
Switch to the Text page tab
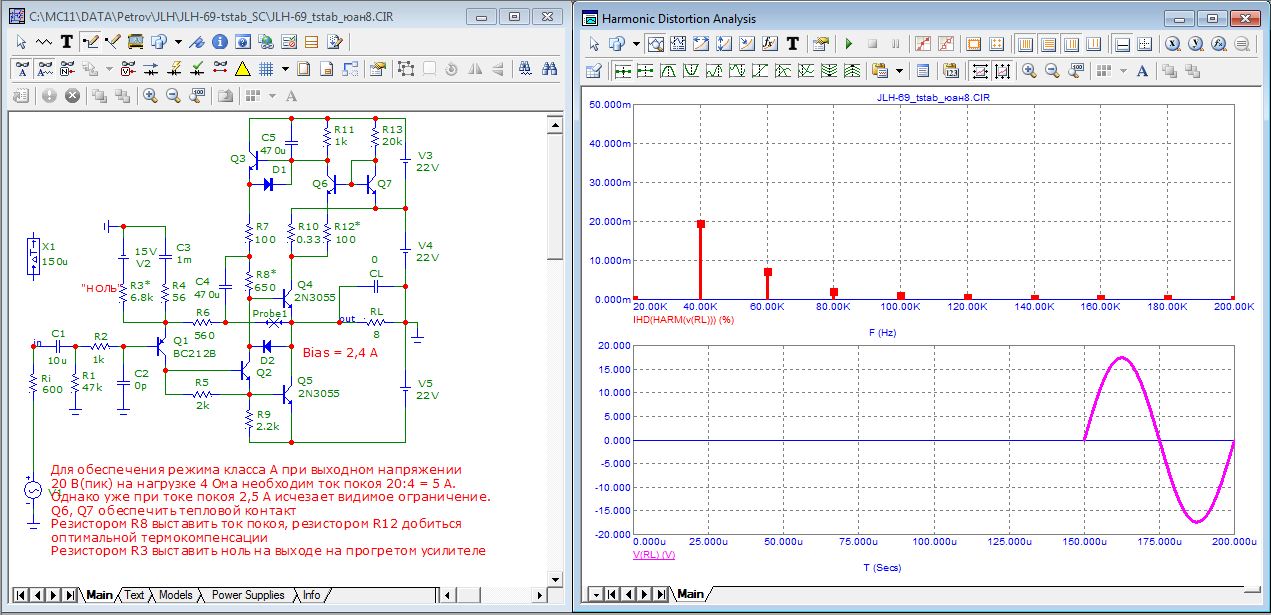134,595
